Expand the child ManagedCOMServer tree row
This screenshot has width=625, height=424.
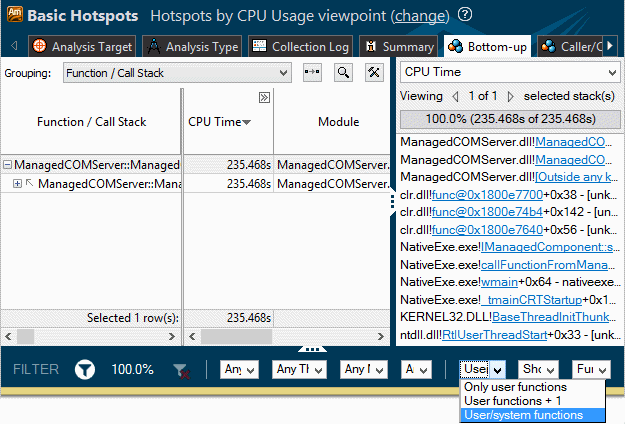18,184
